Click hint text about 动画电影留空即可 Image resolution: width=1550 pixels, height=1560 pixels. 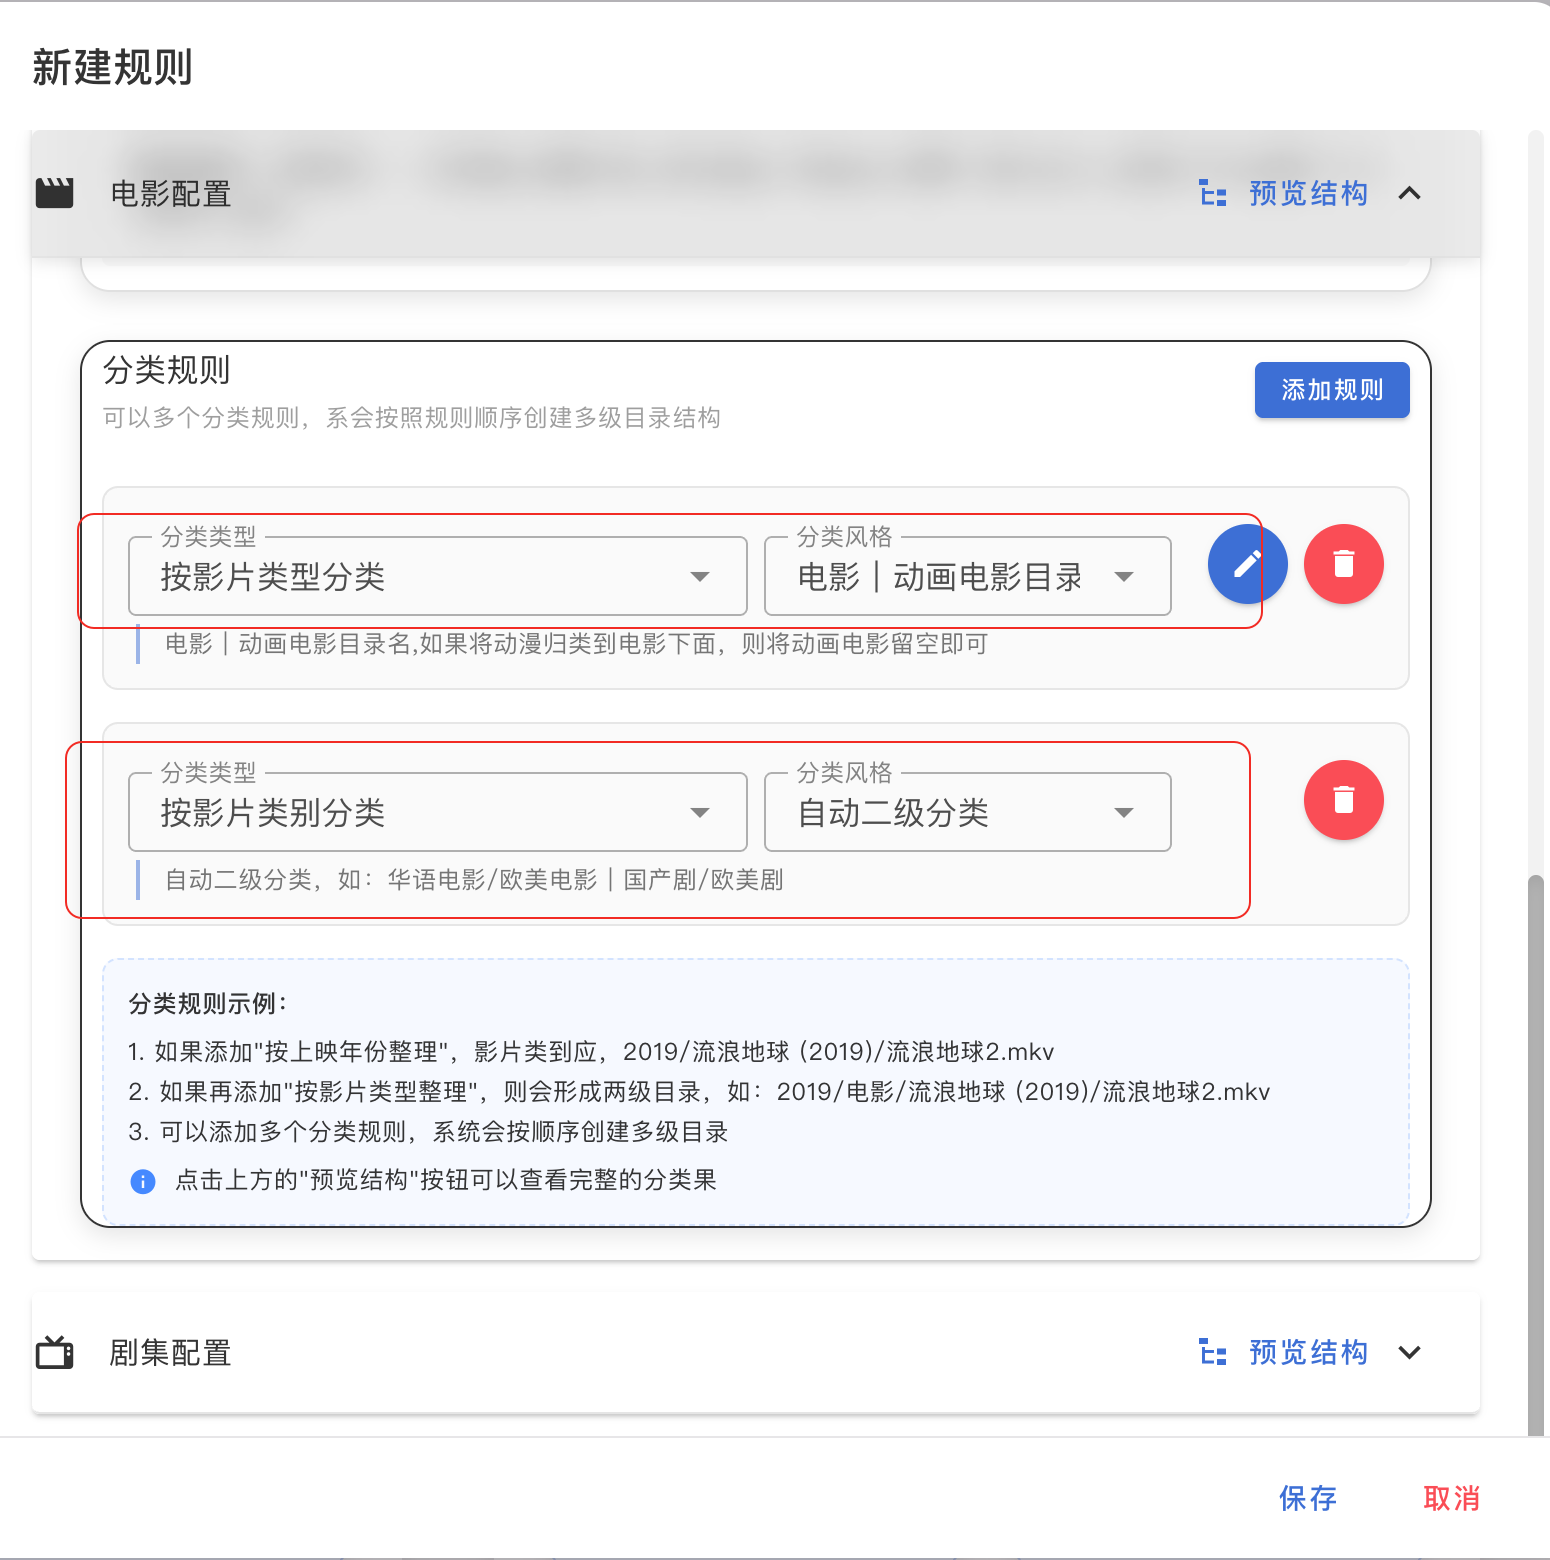click(x=577, y=644)
